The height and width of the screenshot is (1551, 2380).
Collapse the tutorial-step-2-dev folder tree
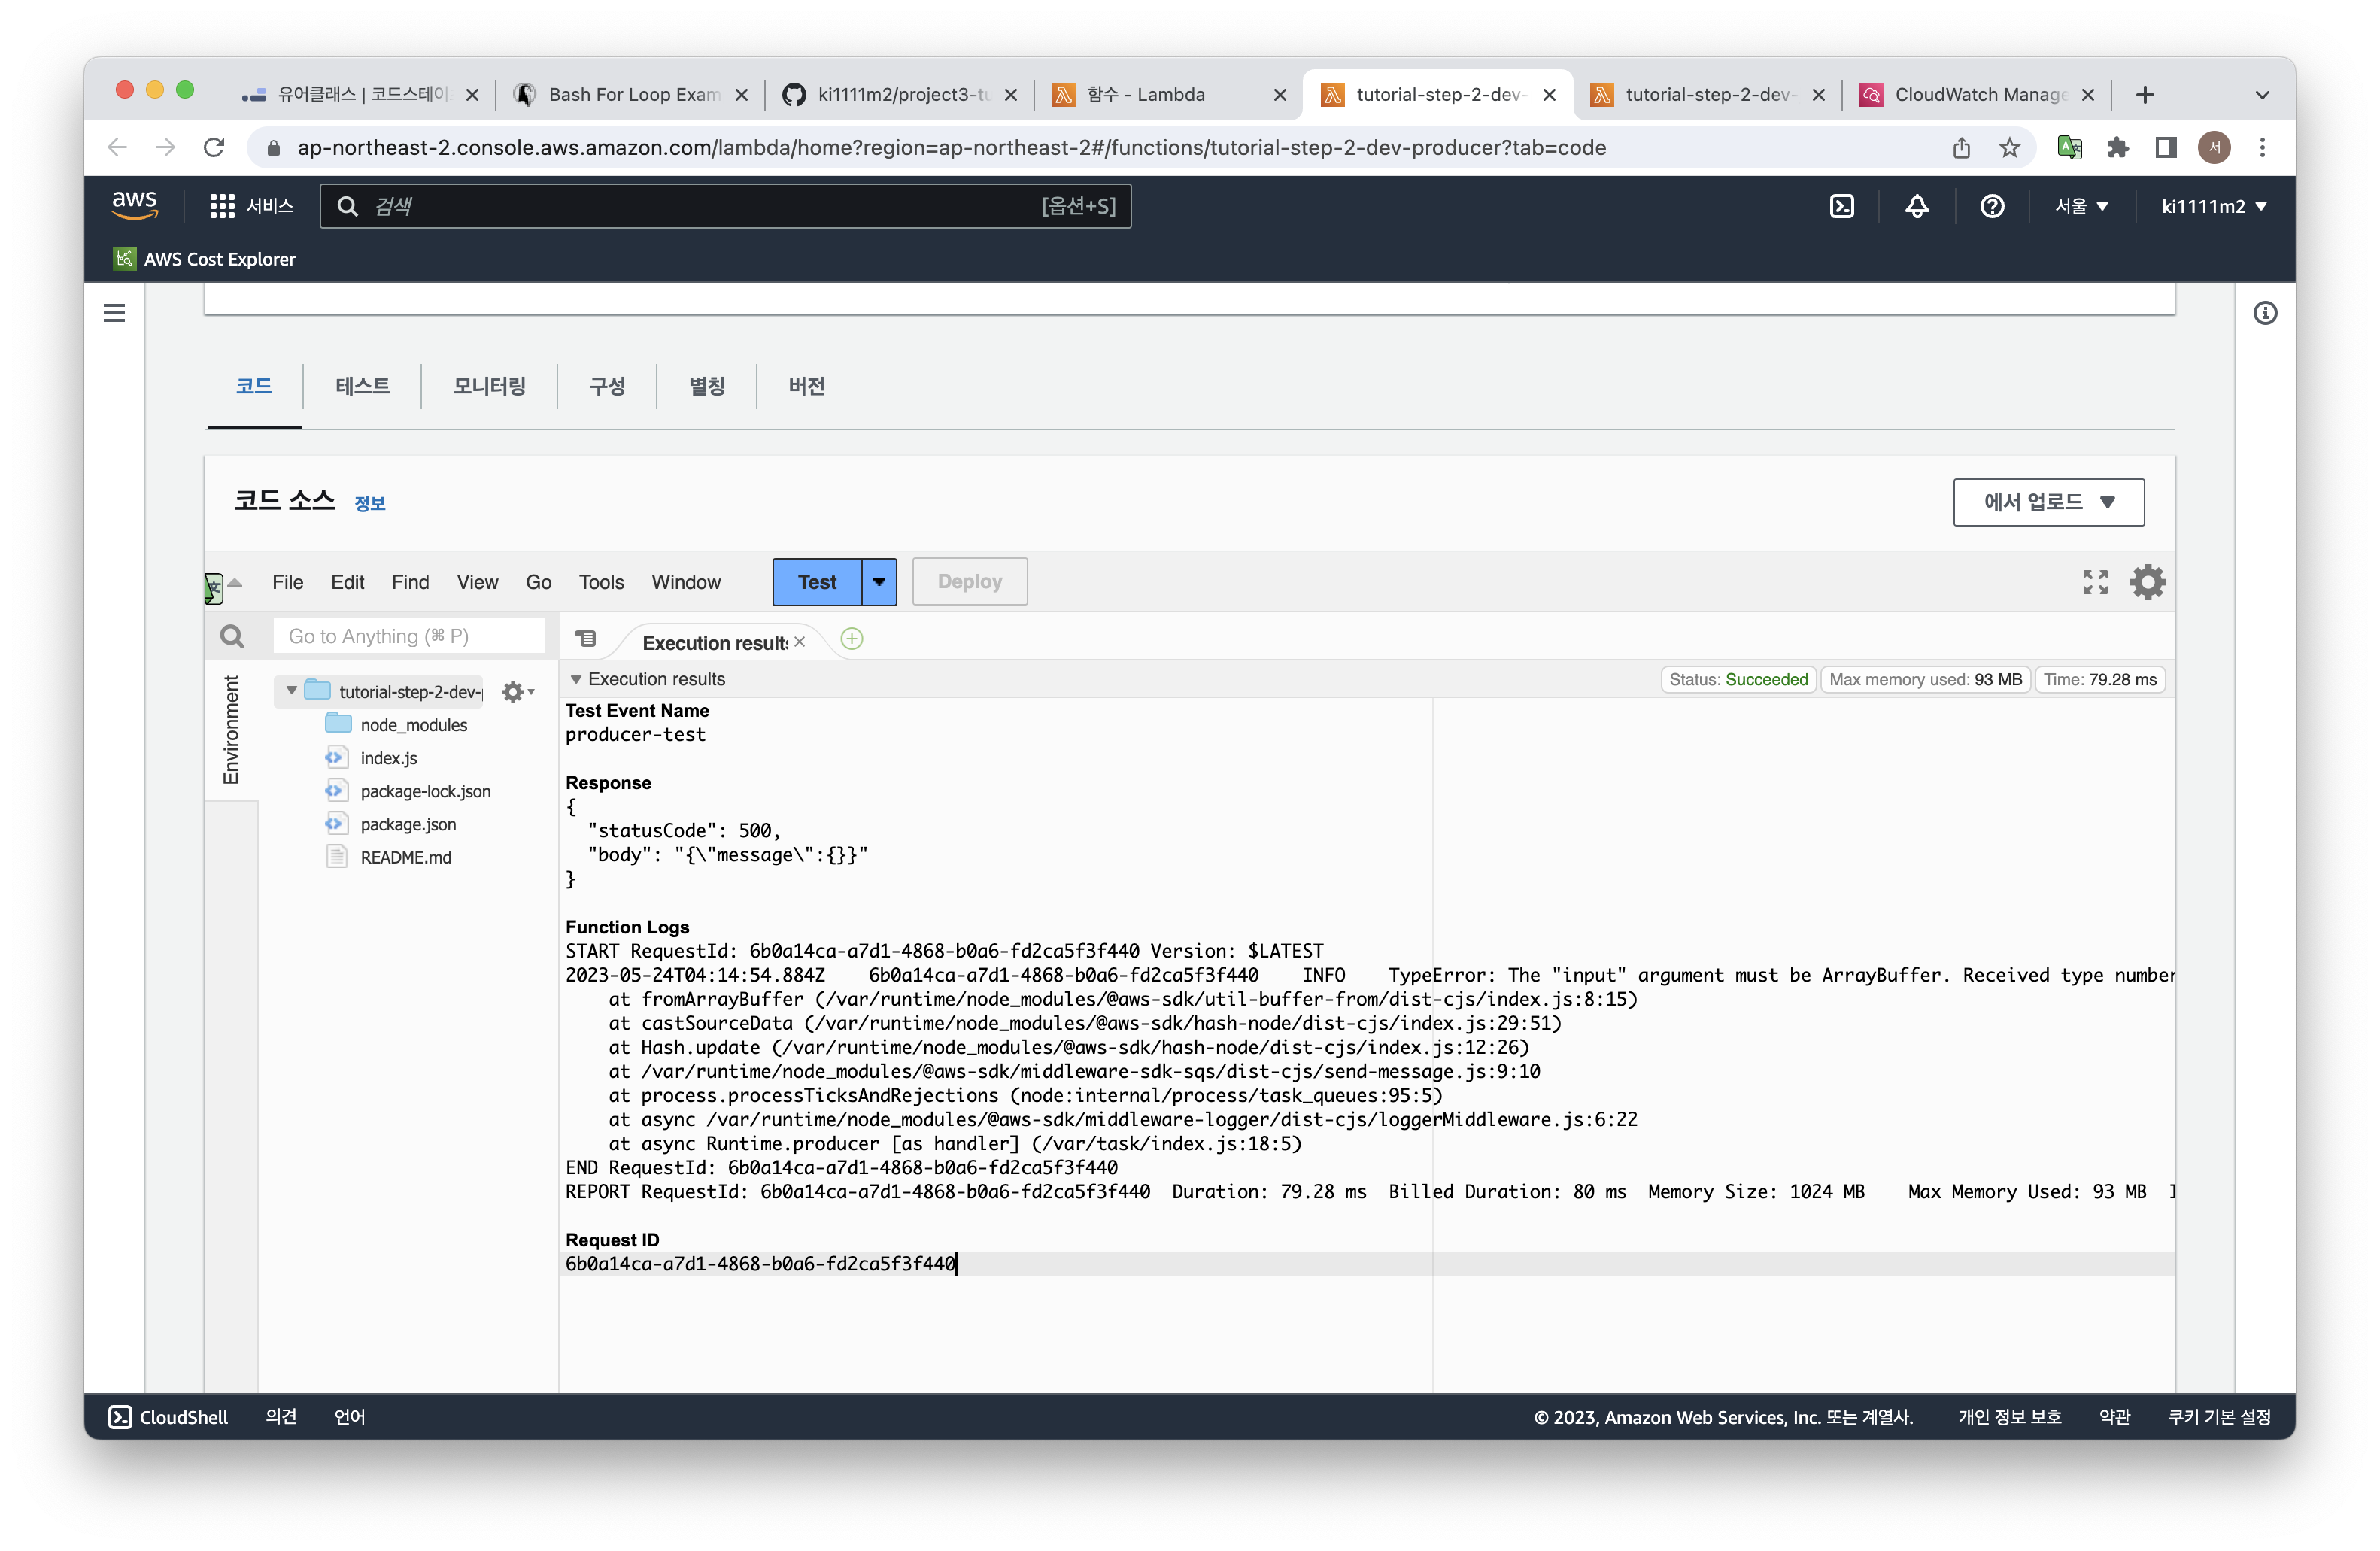tap(291, 691)
